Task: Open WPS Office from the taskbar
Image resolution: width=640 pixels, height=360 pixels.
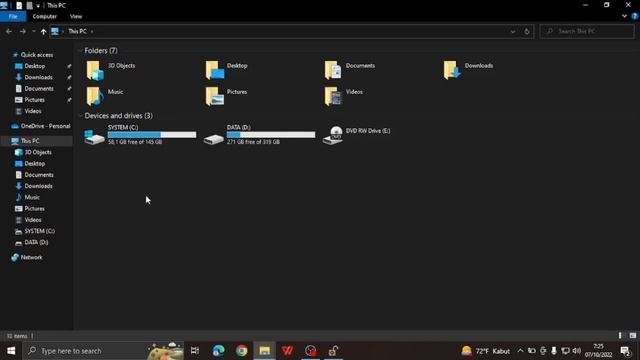Action: pos(287,351)
